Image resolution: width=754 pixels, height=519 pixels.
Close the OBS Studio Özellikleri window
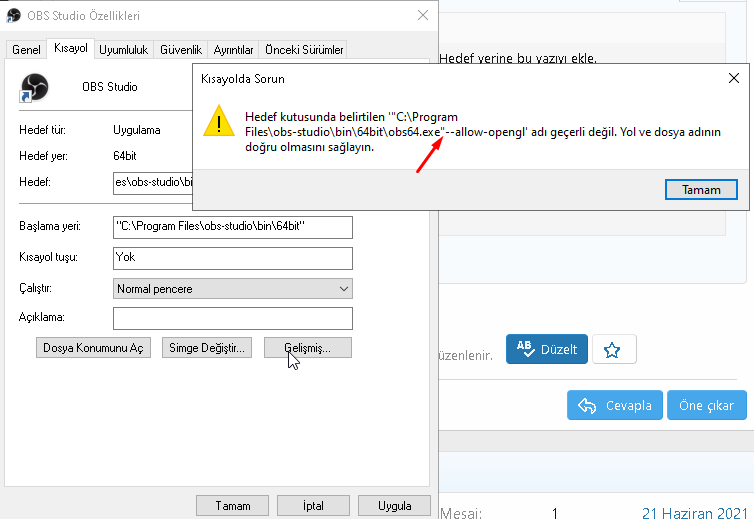click(423, 15)
